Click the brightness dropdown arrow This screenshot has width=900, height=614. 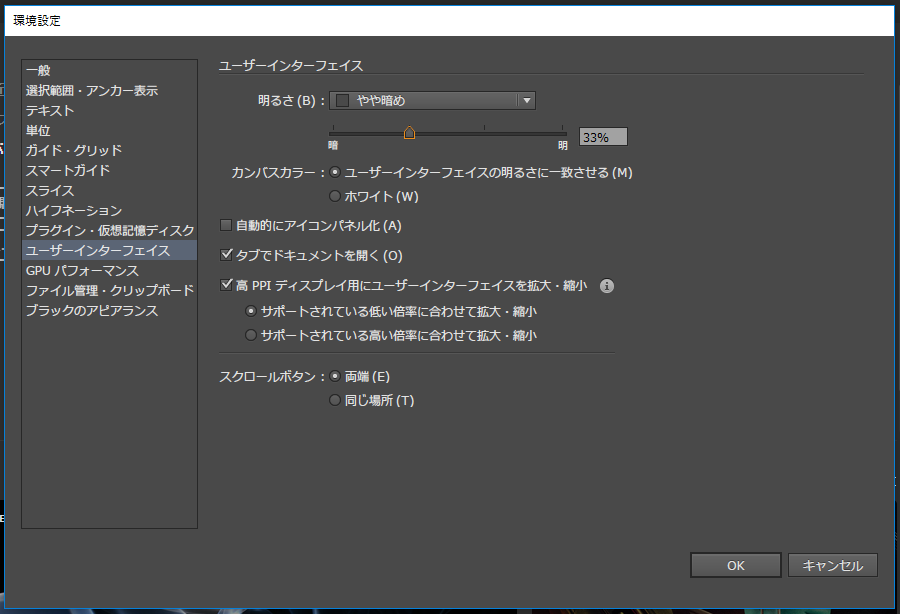526,100
